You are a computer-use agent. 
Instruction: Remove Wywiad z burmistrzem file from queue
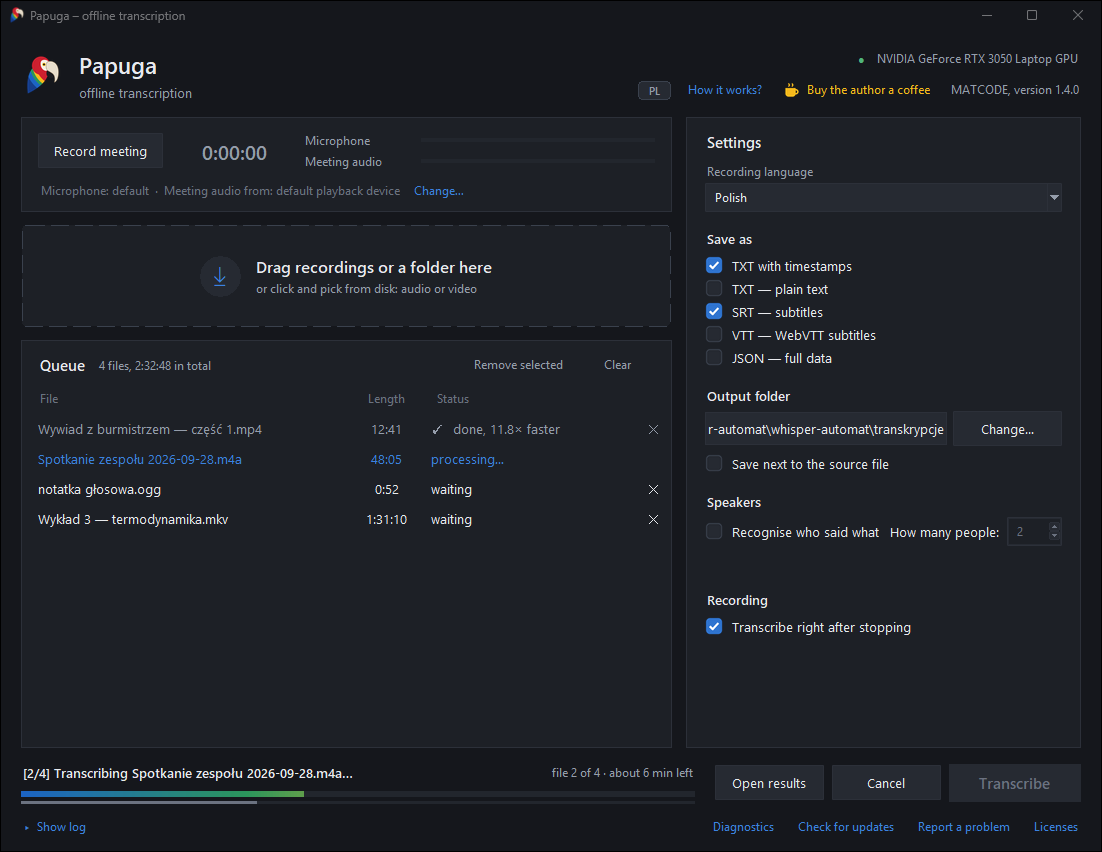653,430
